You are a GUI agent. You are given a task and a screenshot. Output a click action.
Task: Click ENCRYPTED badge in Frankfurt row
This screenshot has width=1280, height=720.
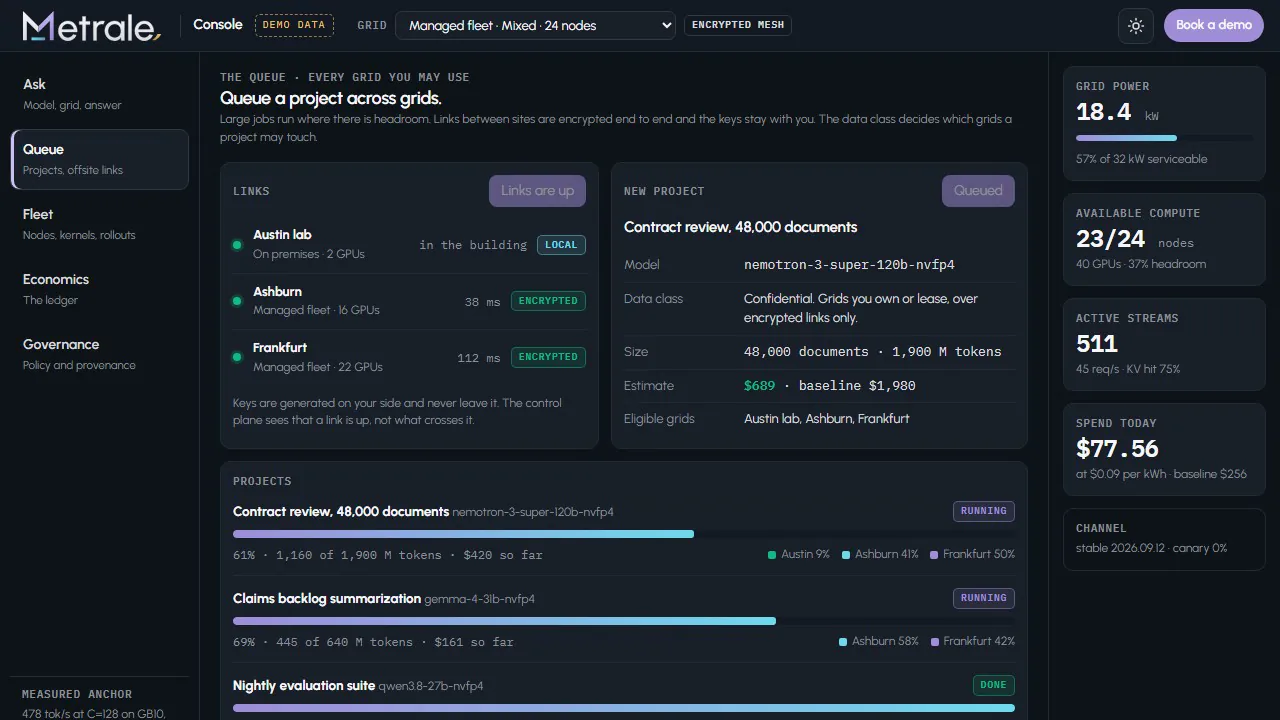(x=548, y=357)
